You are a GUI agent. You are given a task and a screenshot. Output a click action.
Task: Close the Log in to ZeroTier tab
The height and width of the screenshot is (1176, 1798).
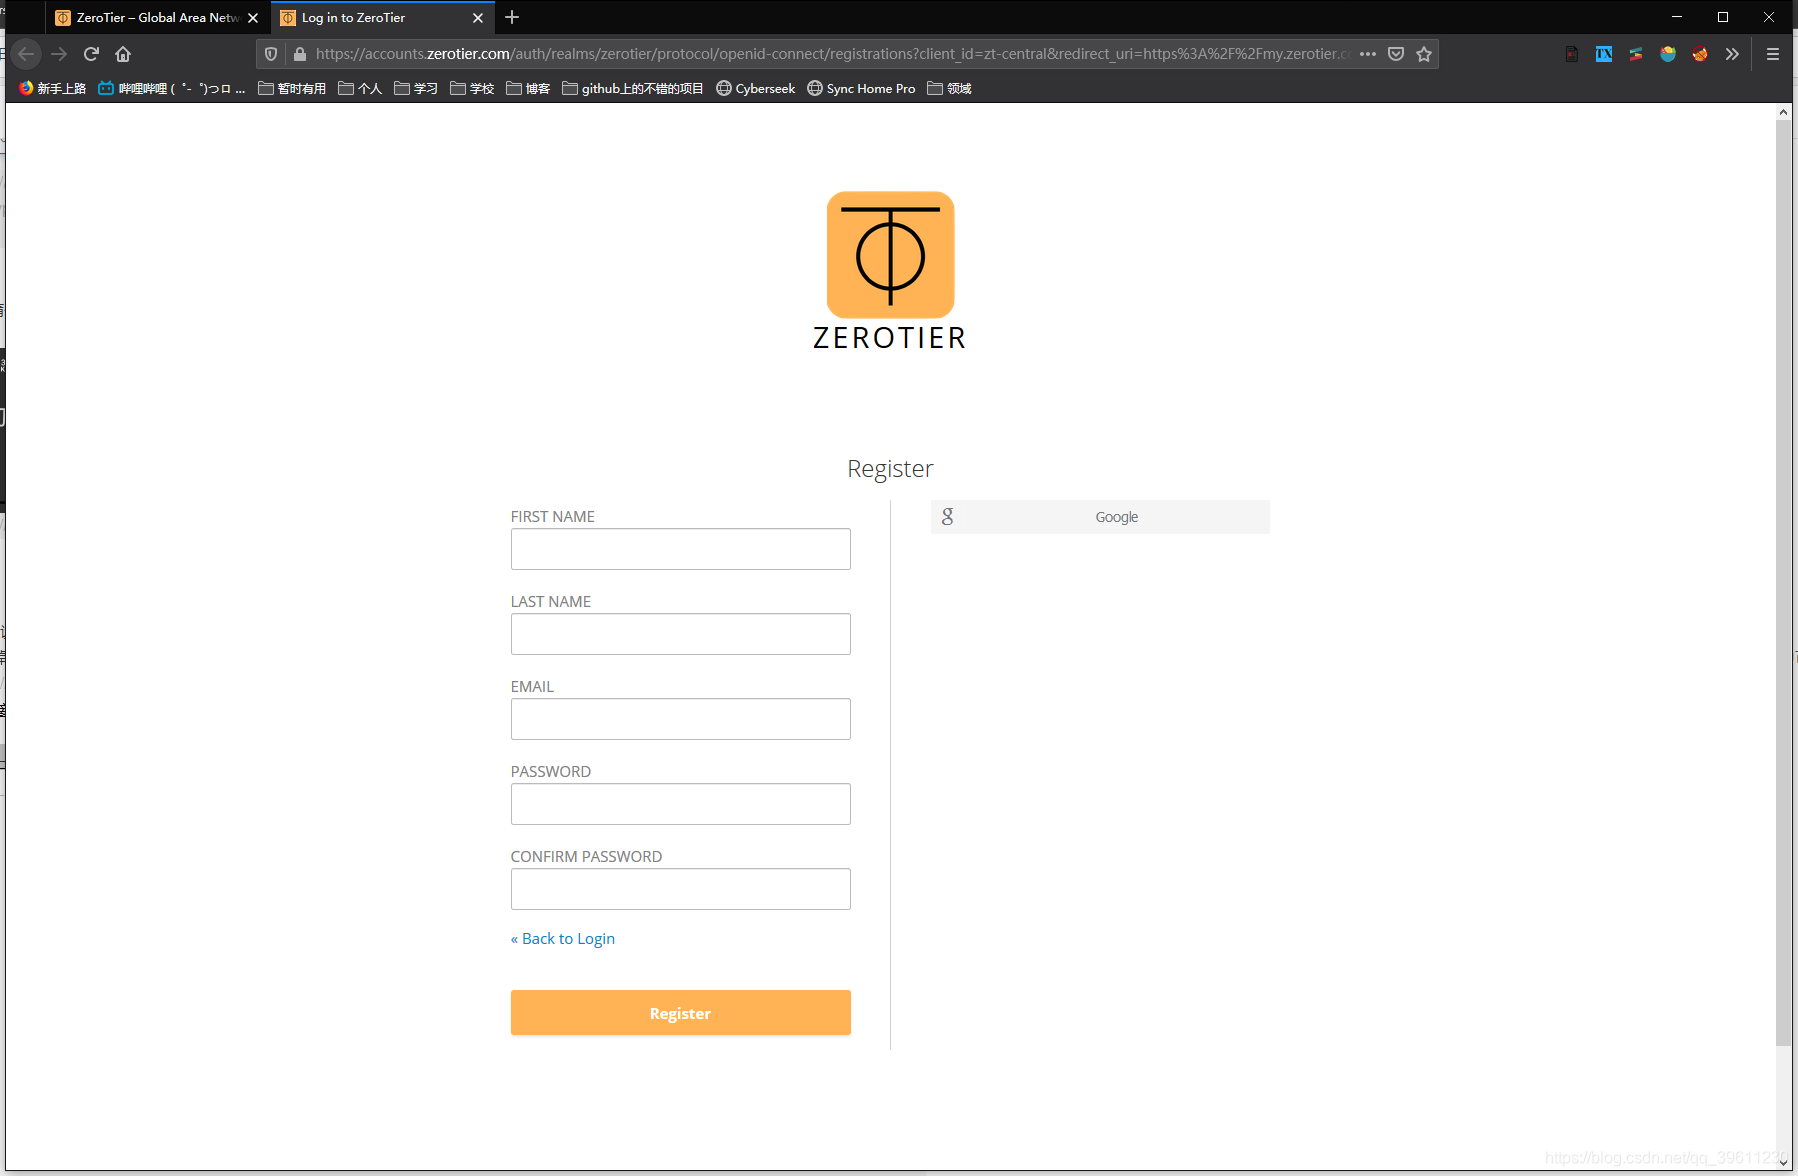pos(478,18)
